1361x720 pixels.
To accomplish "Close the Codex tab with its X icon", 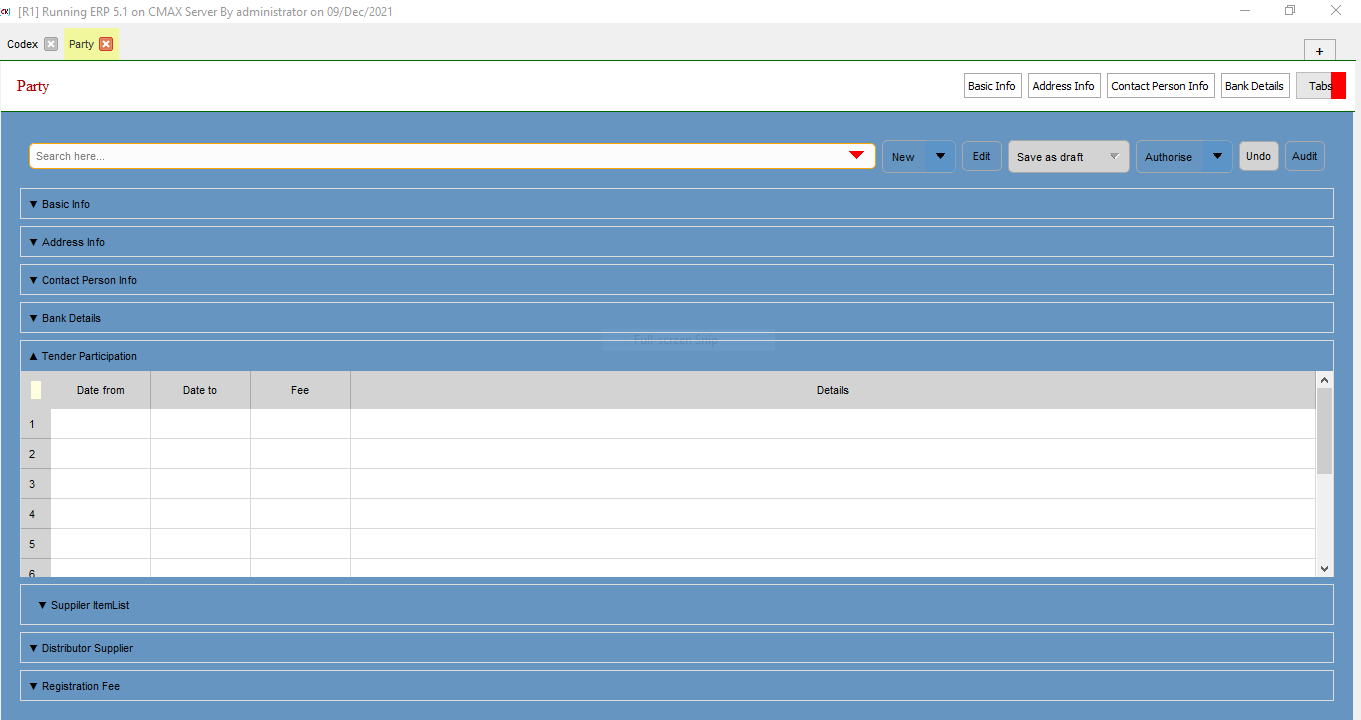I will pos(51,44).
